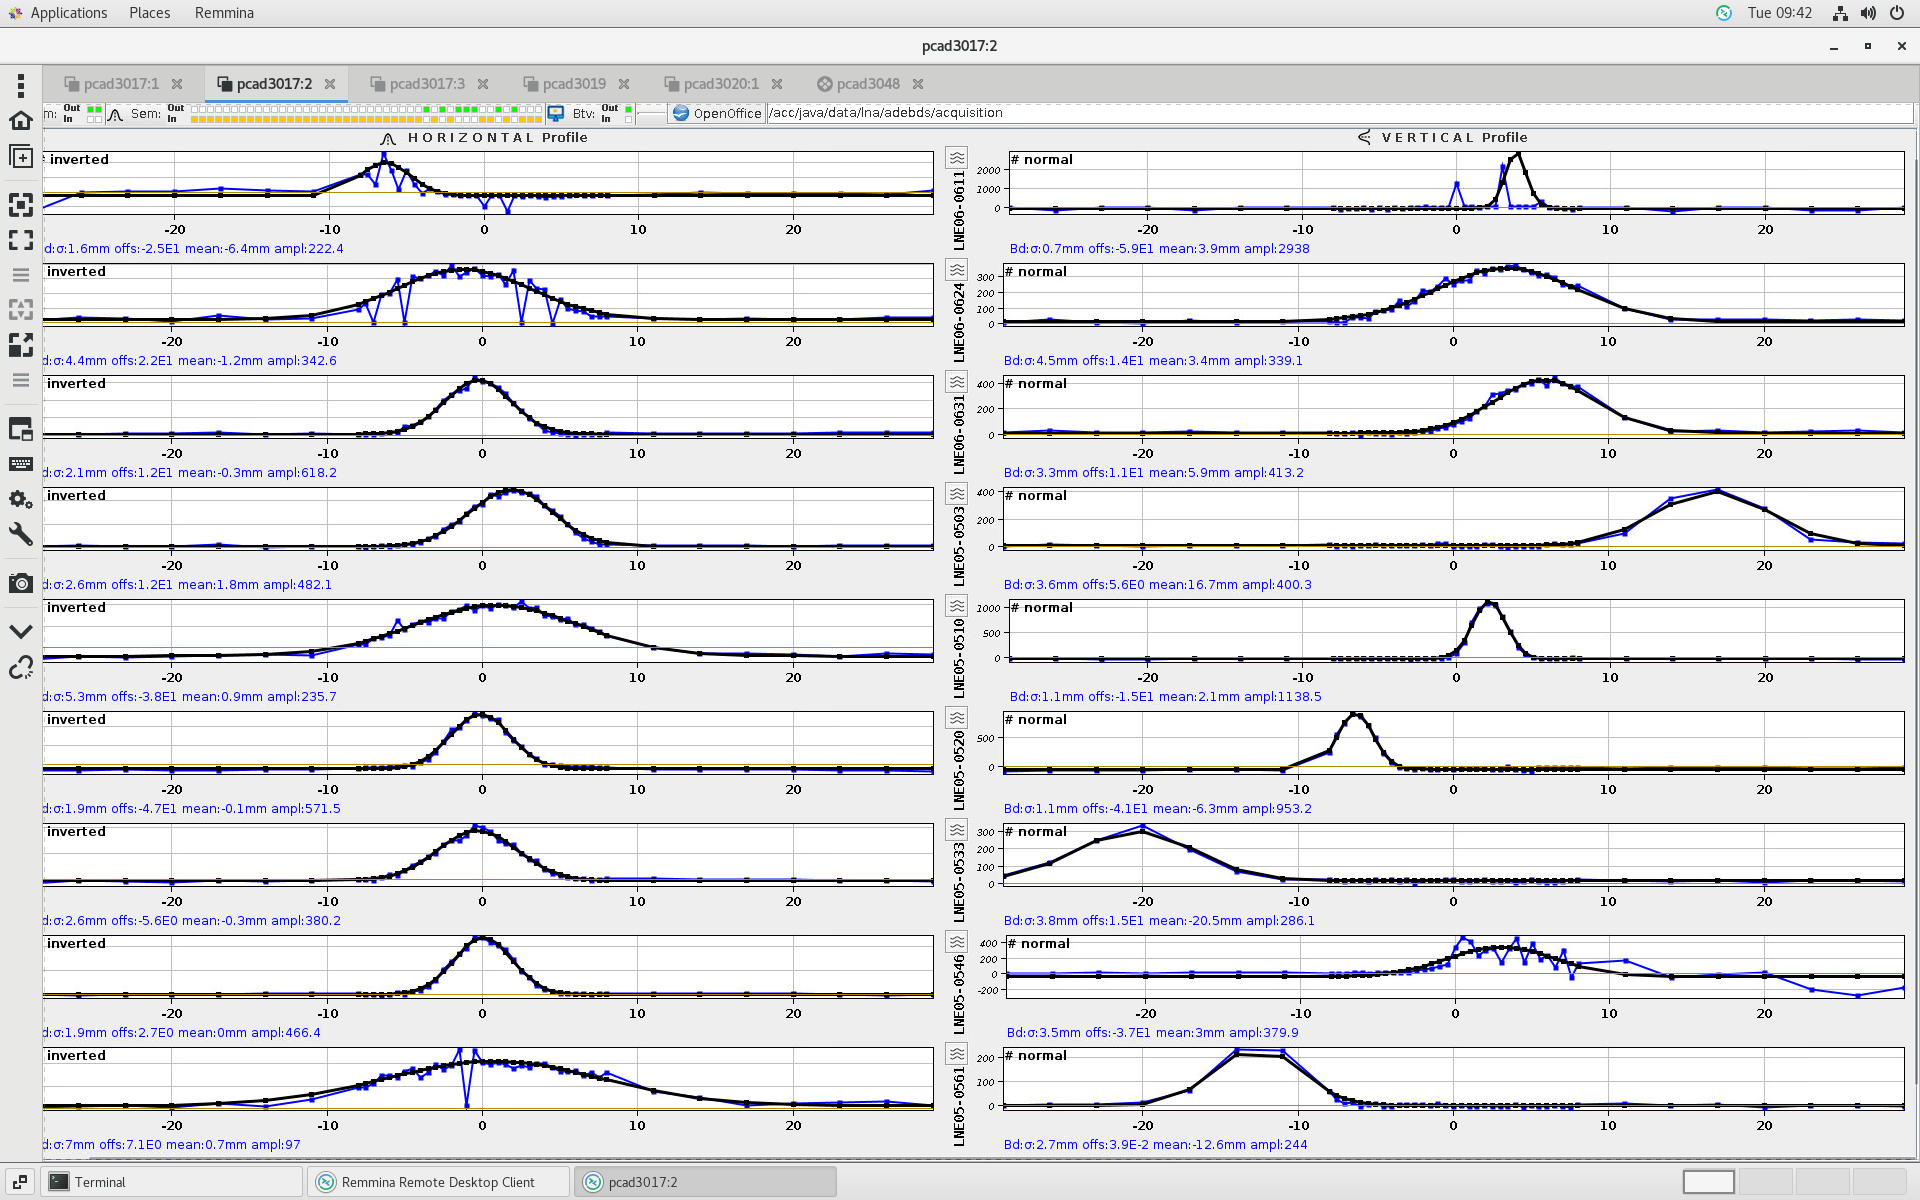This screenshot has width=1920, height=1200.
Task: Expand the LNE06-0611 plot collapse arrows
Action: tap(957, 158)
